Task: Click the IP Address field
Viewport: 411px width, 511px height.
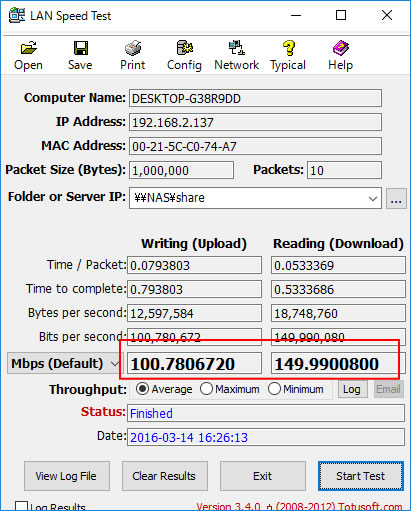Action: pyautogui.click(x=255, y=122)
